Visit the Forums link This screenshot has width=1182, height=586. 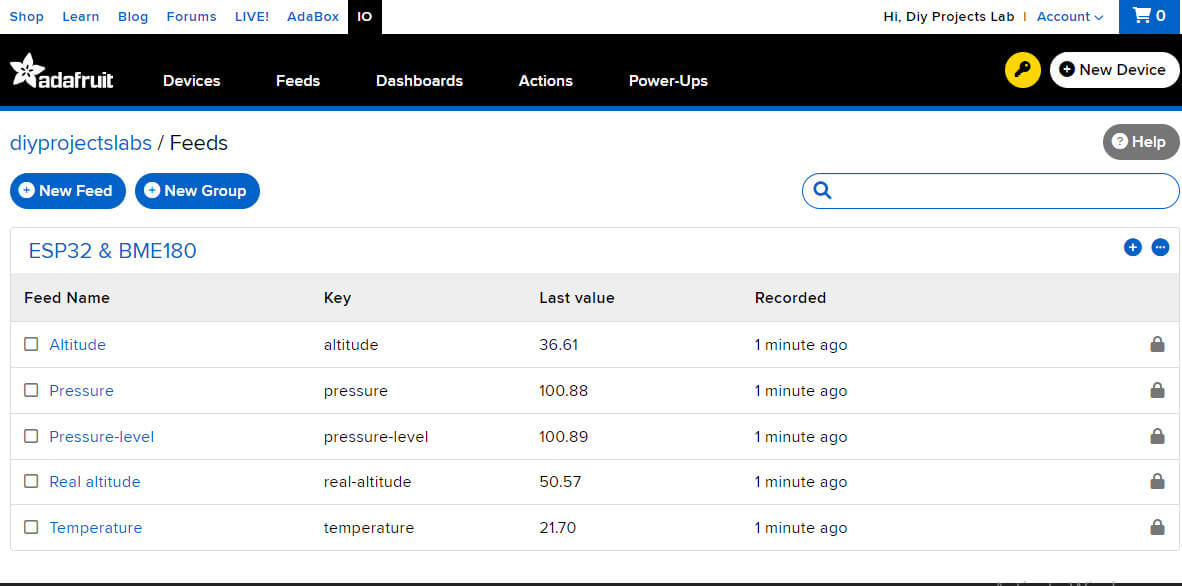[x=191, y=17]
